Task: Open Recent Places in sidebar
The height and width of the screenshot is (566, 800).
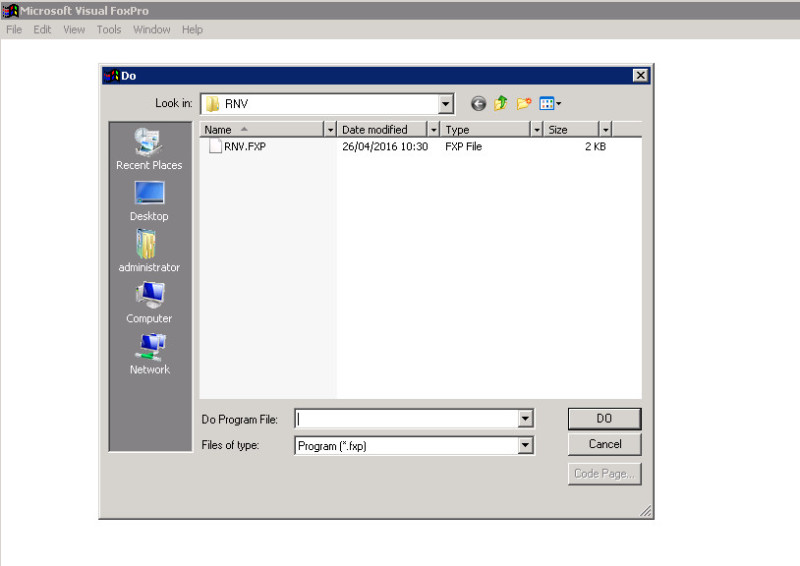Action: (148, 149)
